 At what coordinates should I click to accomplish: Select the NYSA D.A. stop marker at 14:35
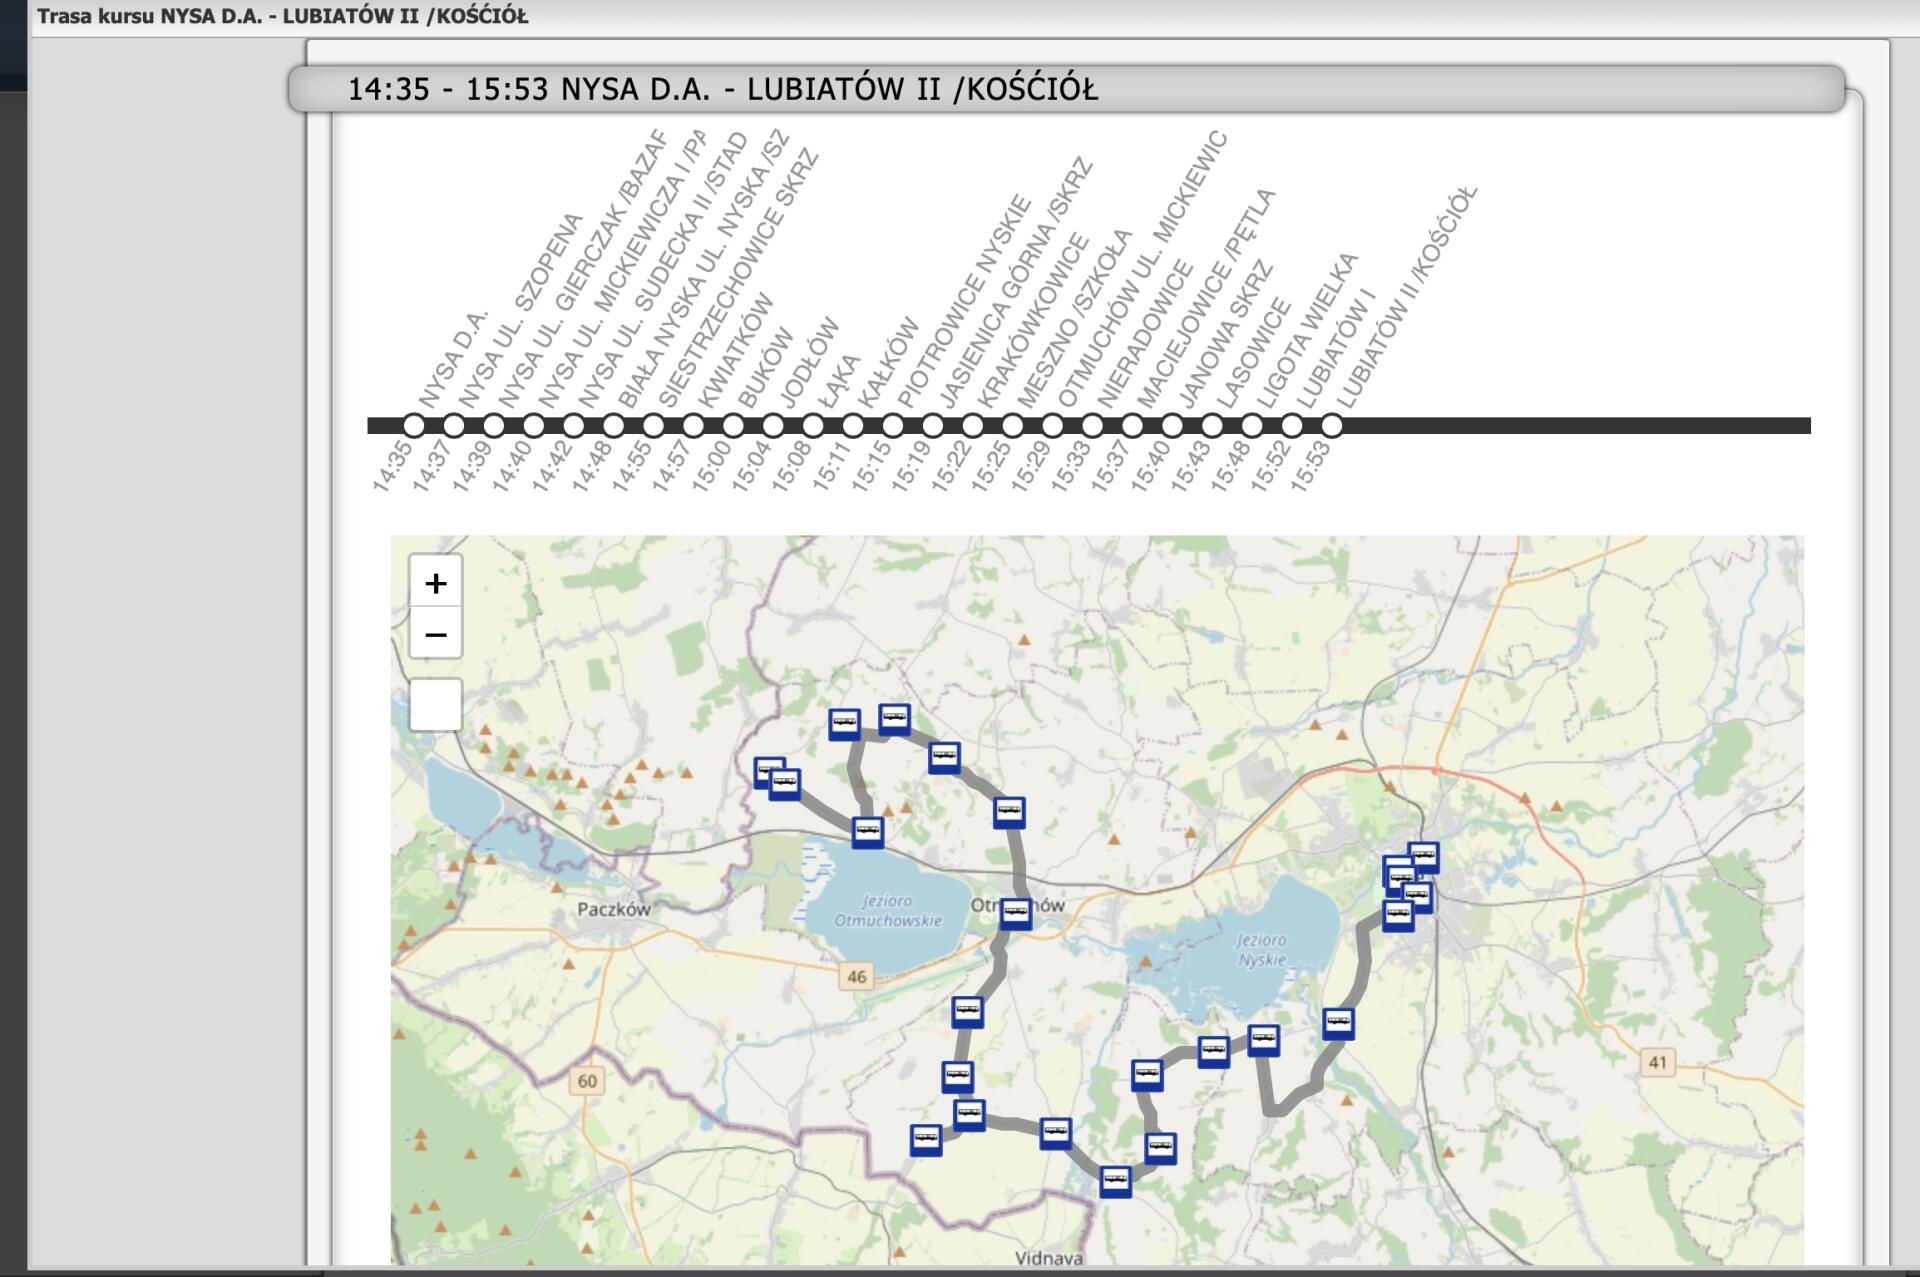414,426
